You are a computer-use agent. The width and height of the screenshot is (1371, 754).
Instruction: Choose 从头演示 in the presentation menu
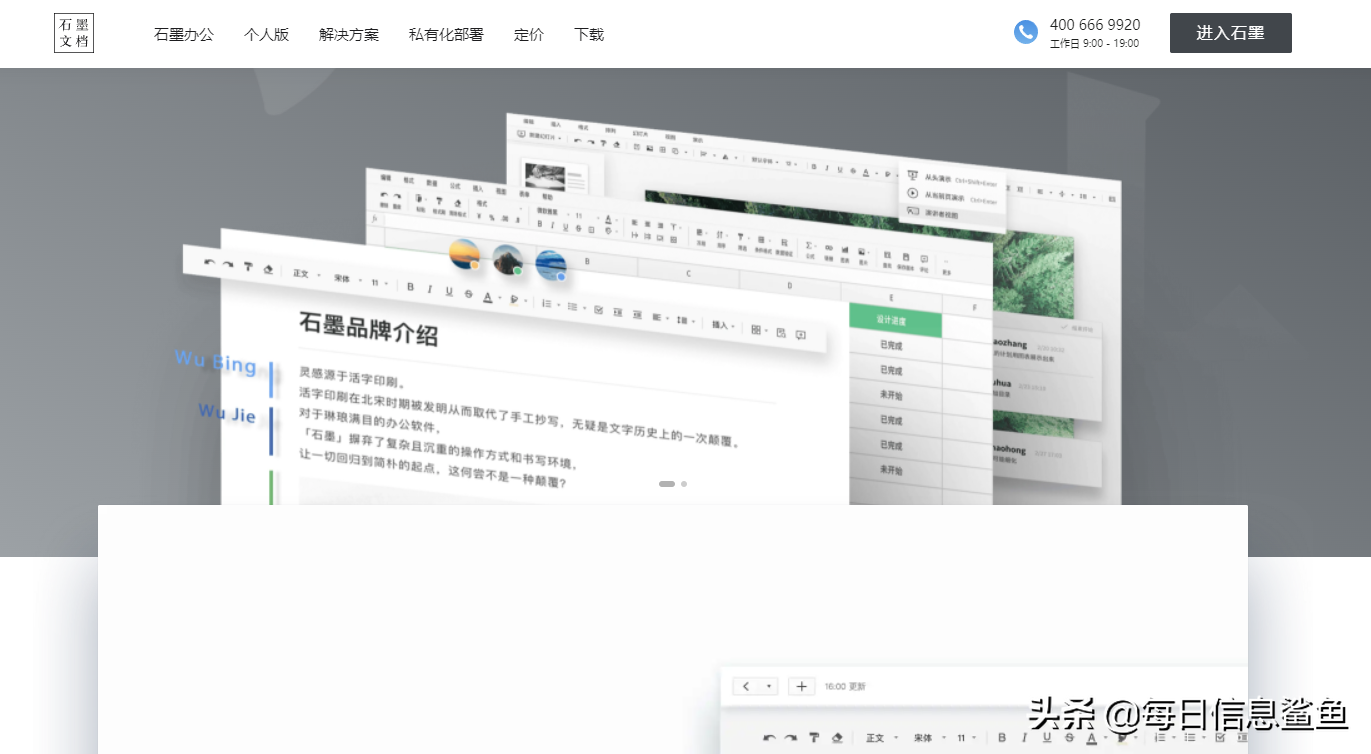952,178
